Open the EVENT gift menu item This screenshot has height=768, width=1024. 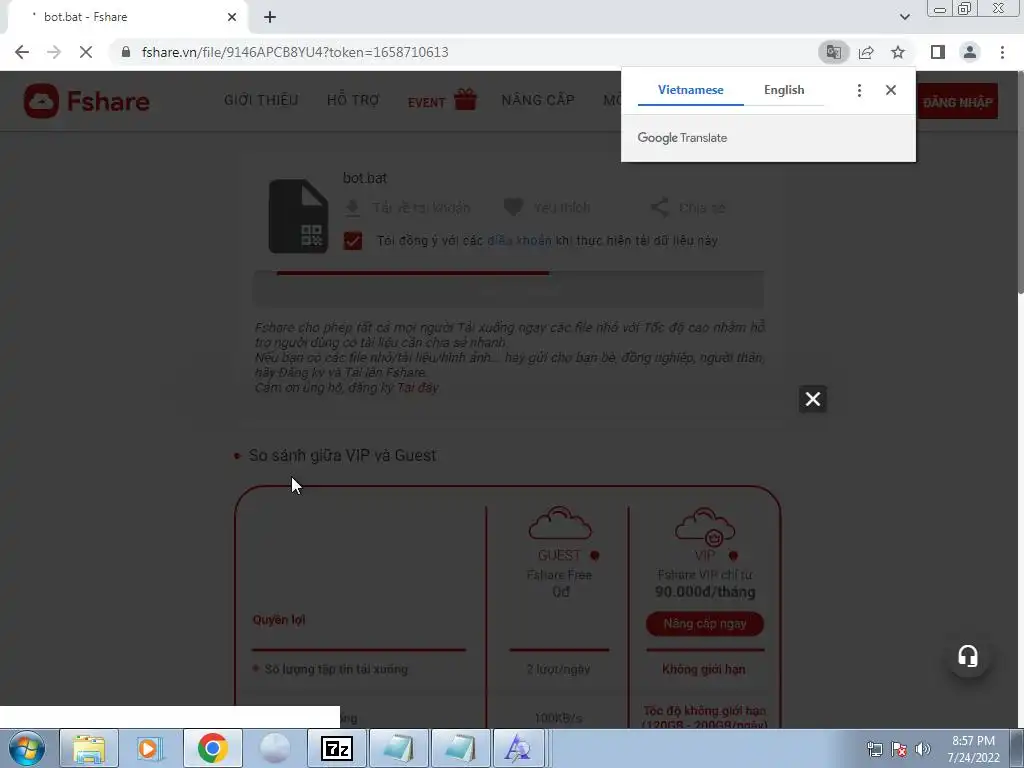[x=441, y=101]
